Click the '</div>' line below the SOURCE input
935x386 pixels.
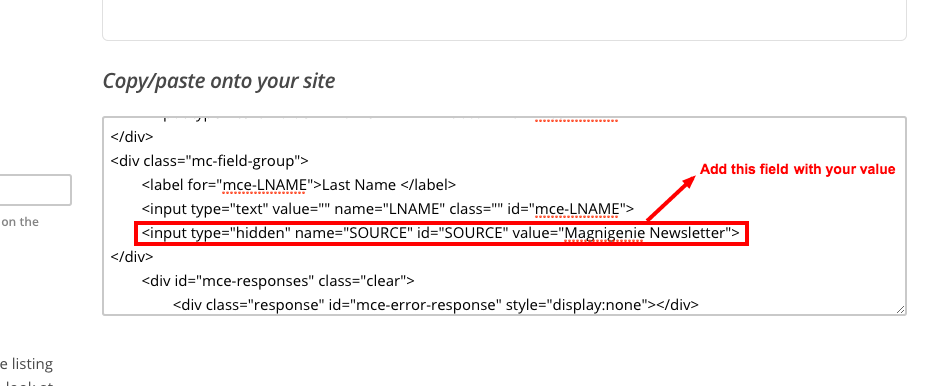click(x=132, y=257)
